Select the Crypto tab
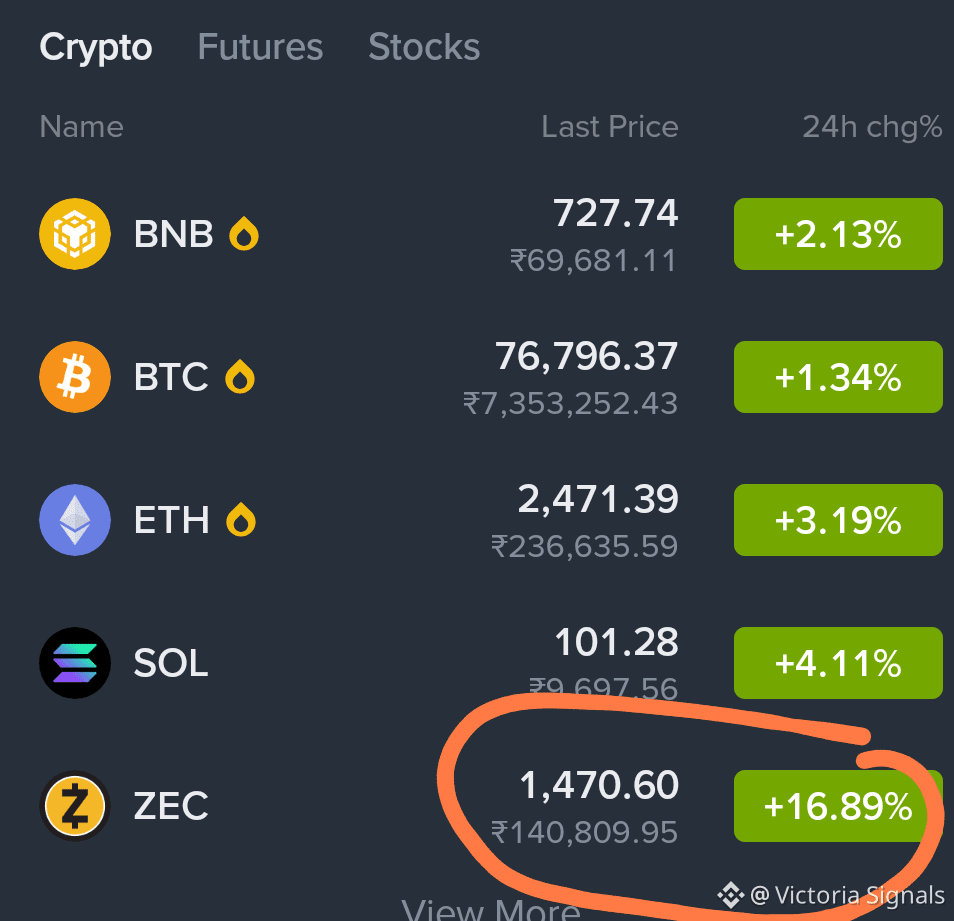Viewport: 954px width, 921px height. 96,47
